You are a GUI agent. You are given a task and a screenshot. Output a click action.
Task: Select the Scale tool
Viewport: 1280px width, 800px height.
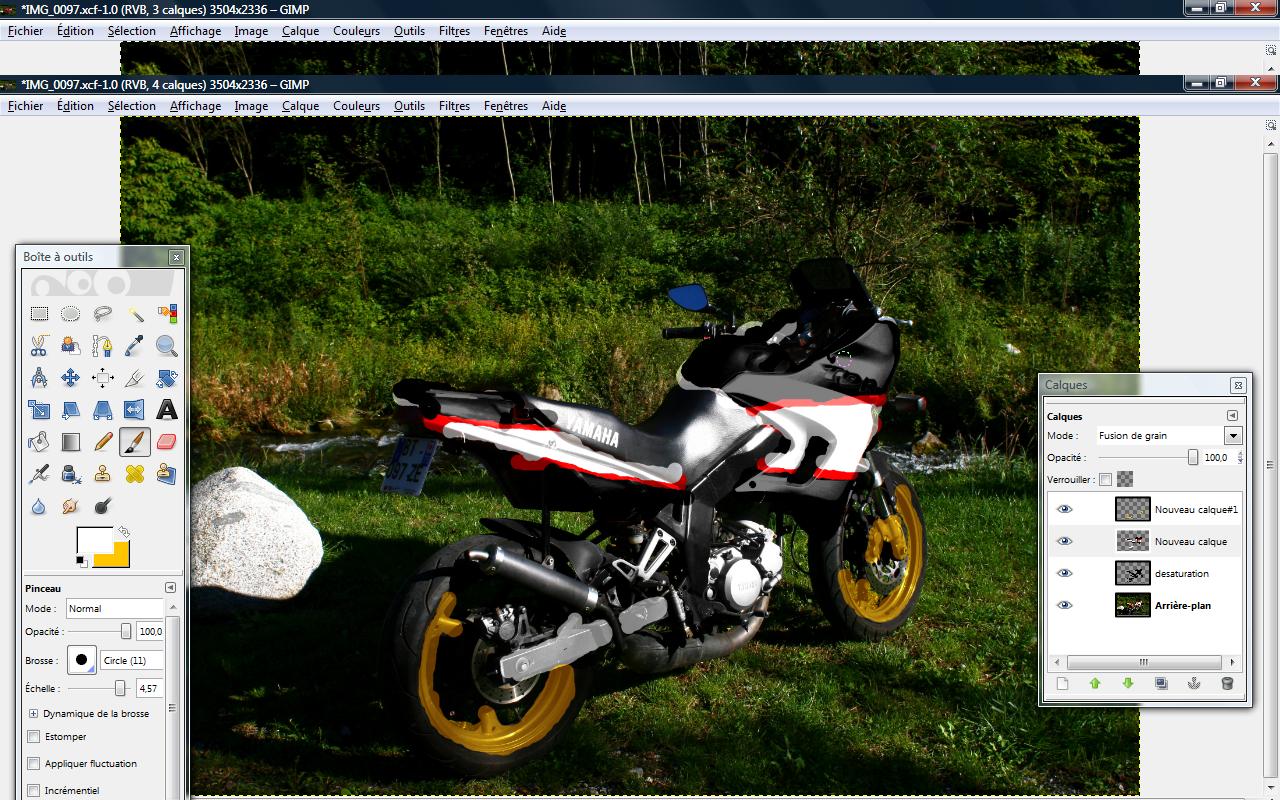coord(39,410)
